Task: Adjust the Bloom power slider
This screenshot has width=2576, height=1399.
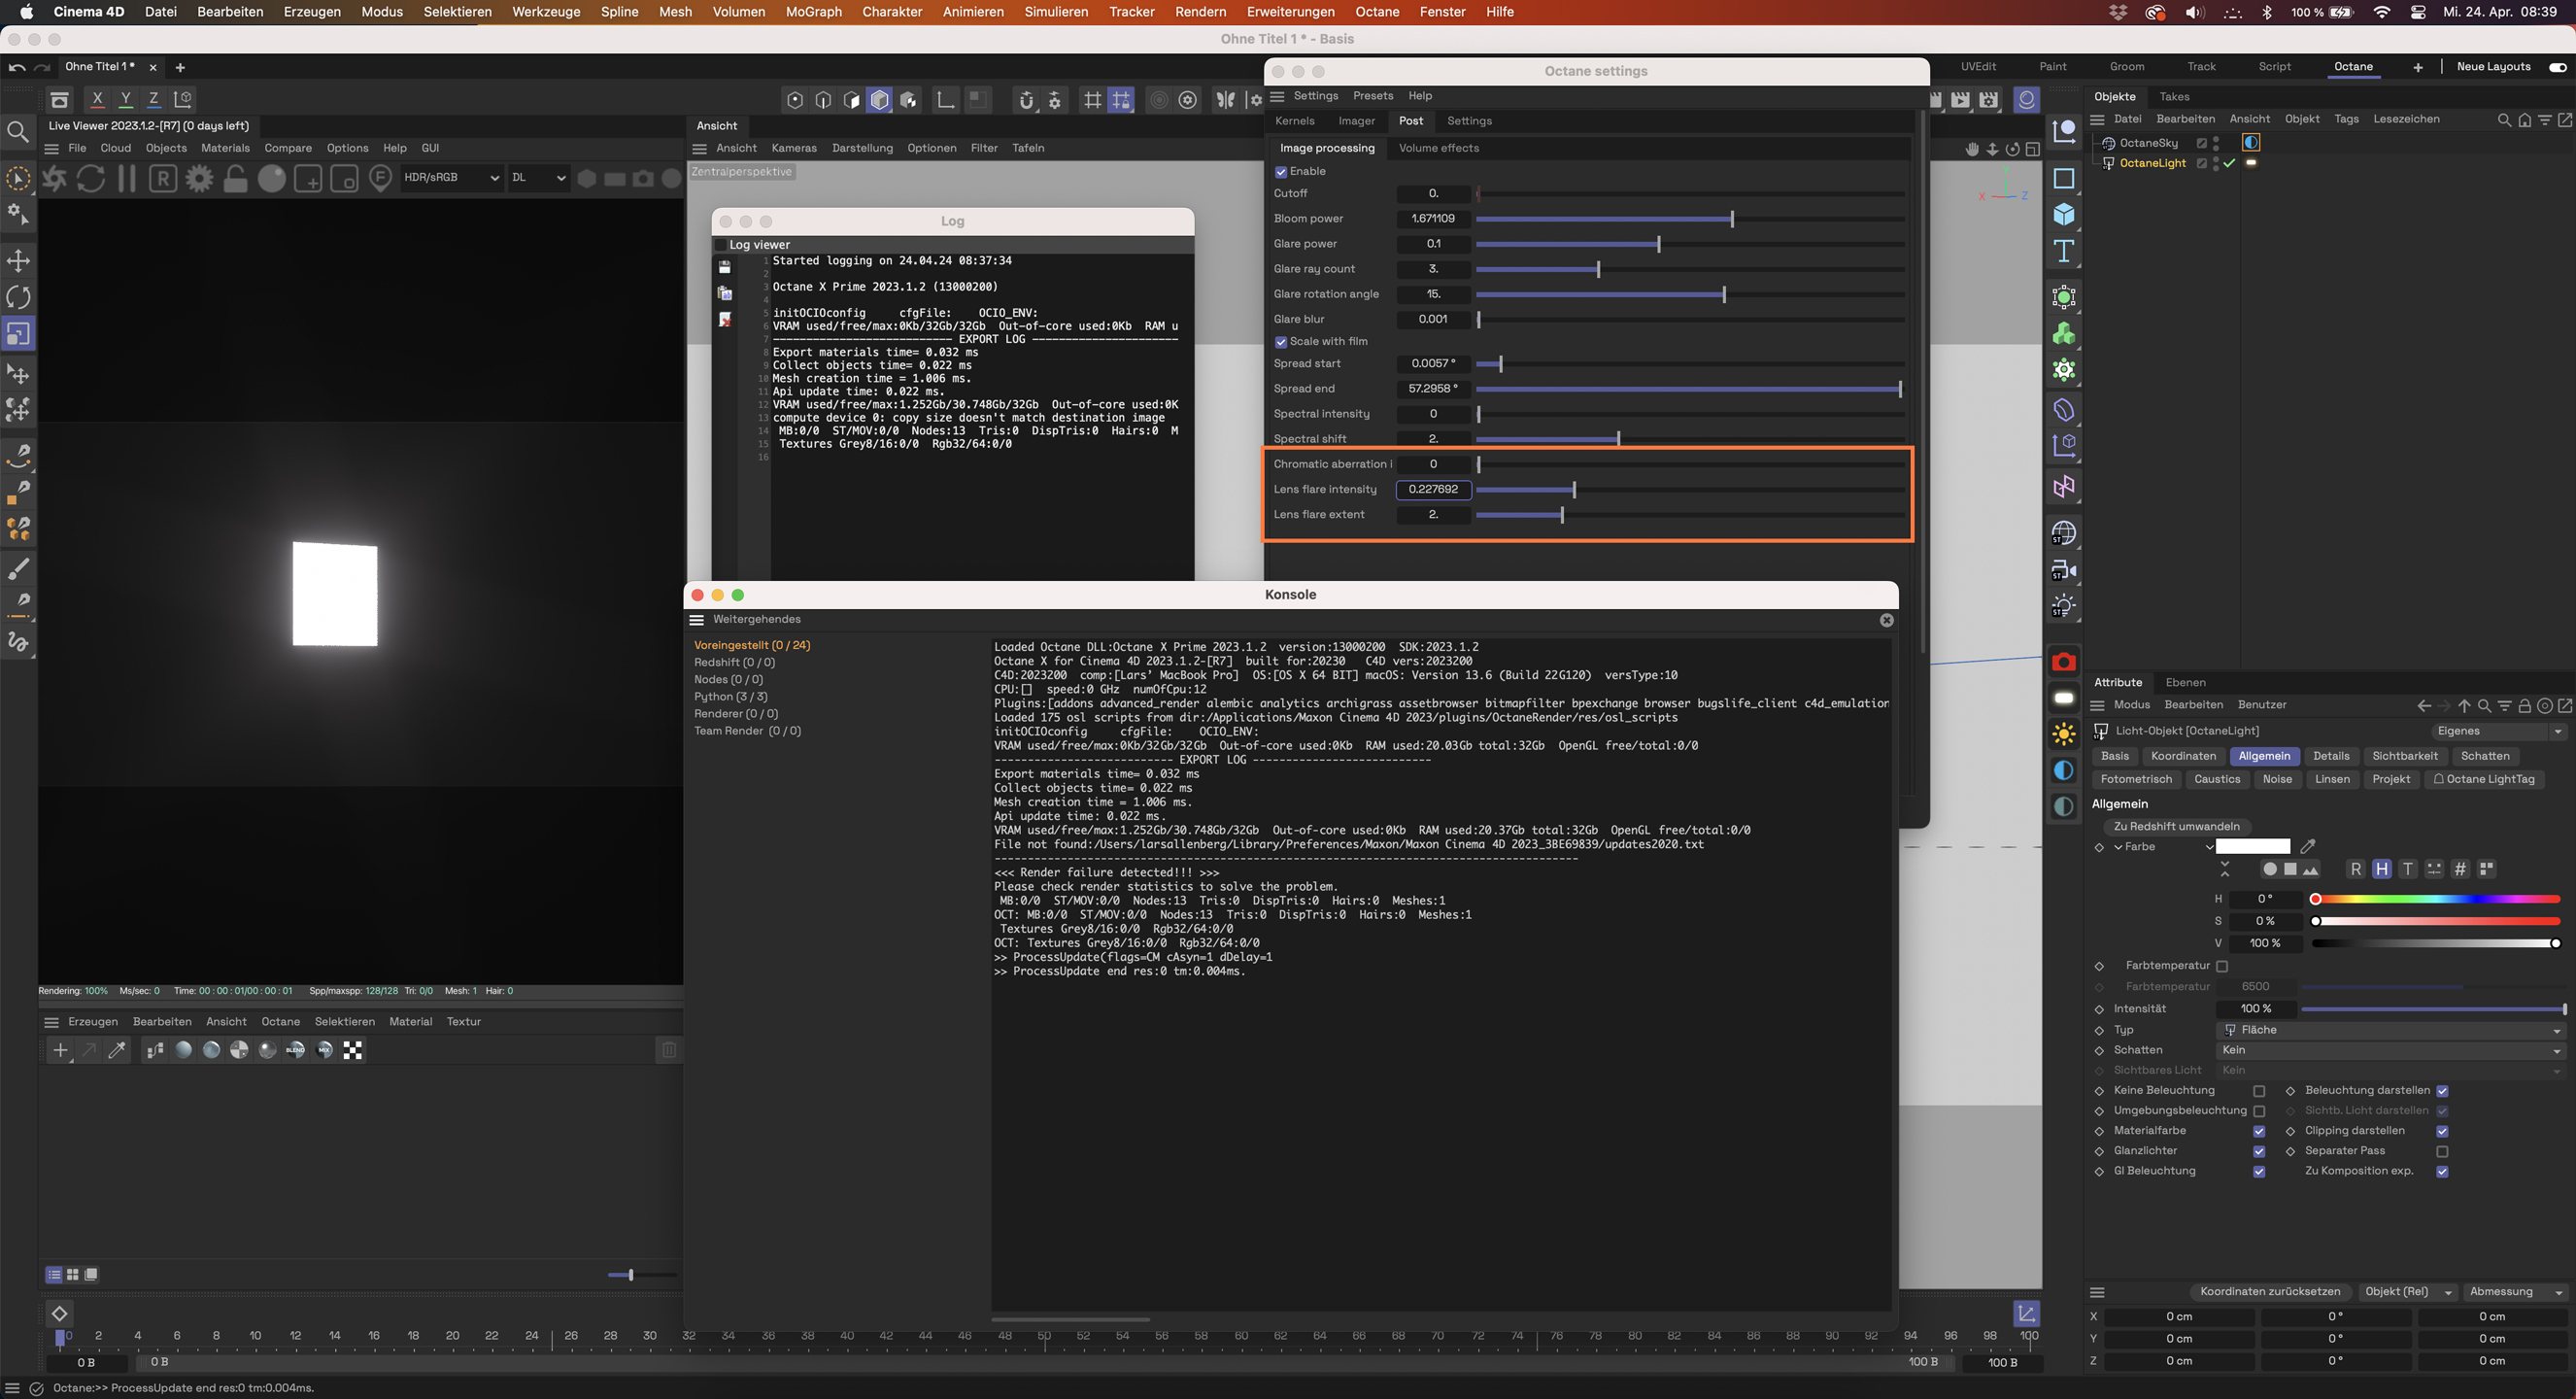Action: click(1731, 219)
